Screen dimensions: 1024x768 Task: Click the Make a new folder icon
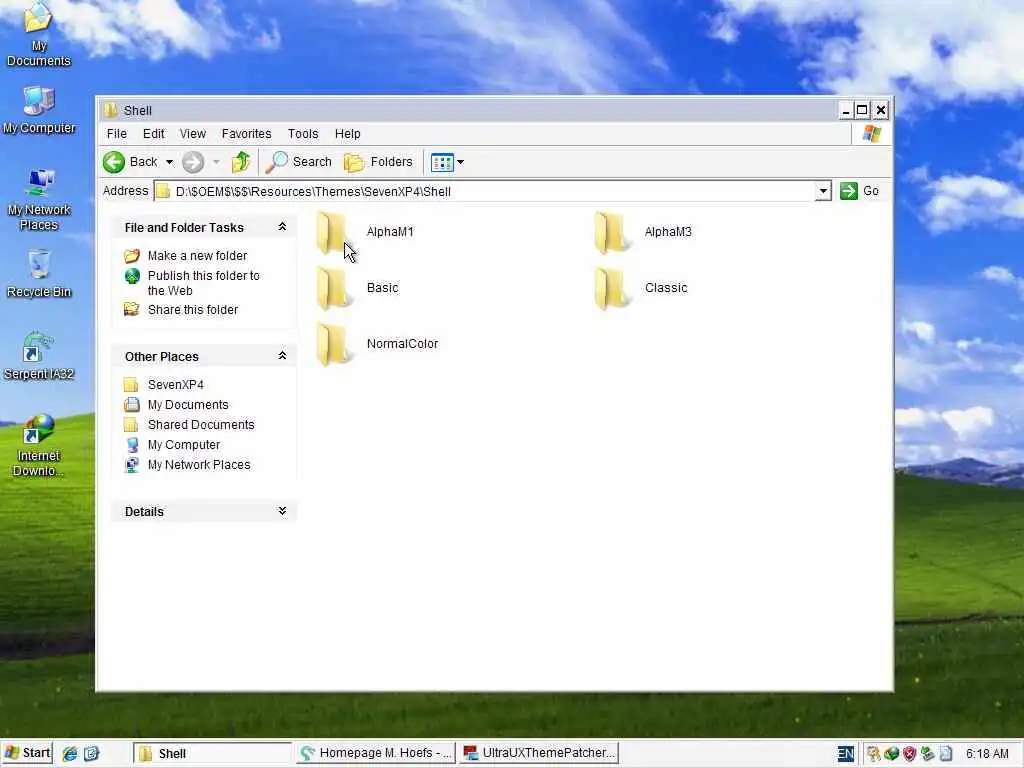(132, 255)
